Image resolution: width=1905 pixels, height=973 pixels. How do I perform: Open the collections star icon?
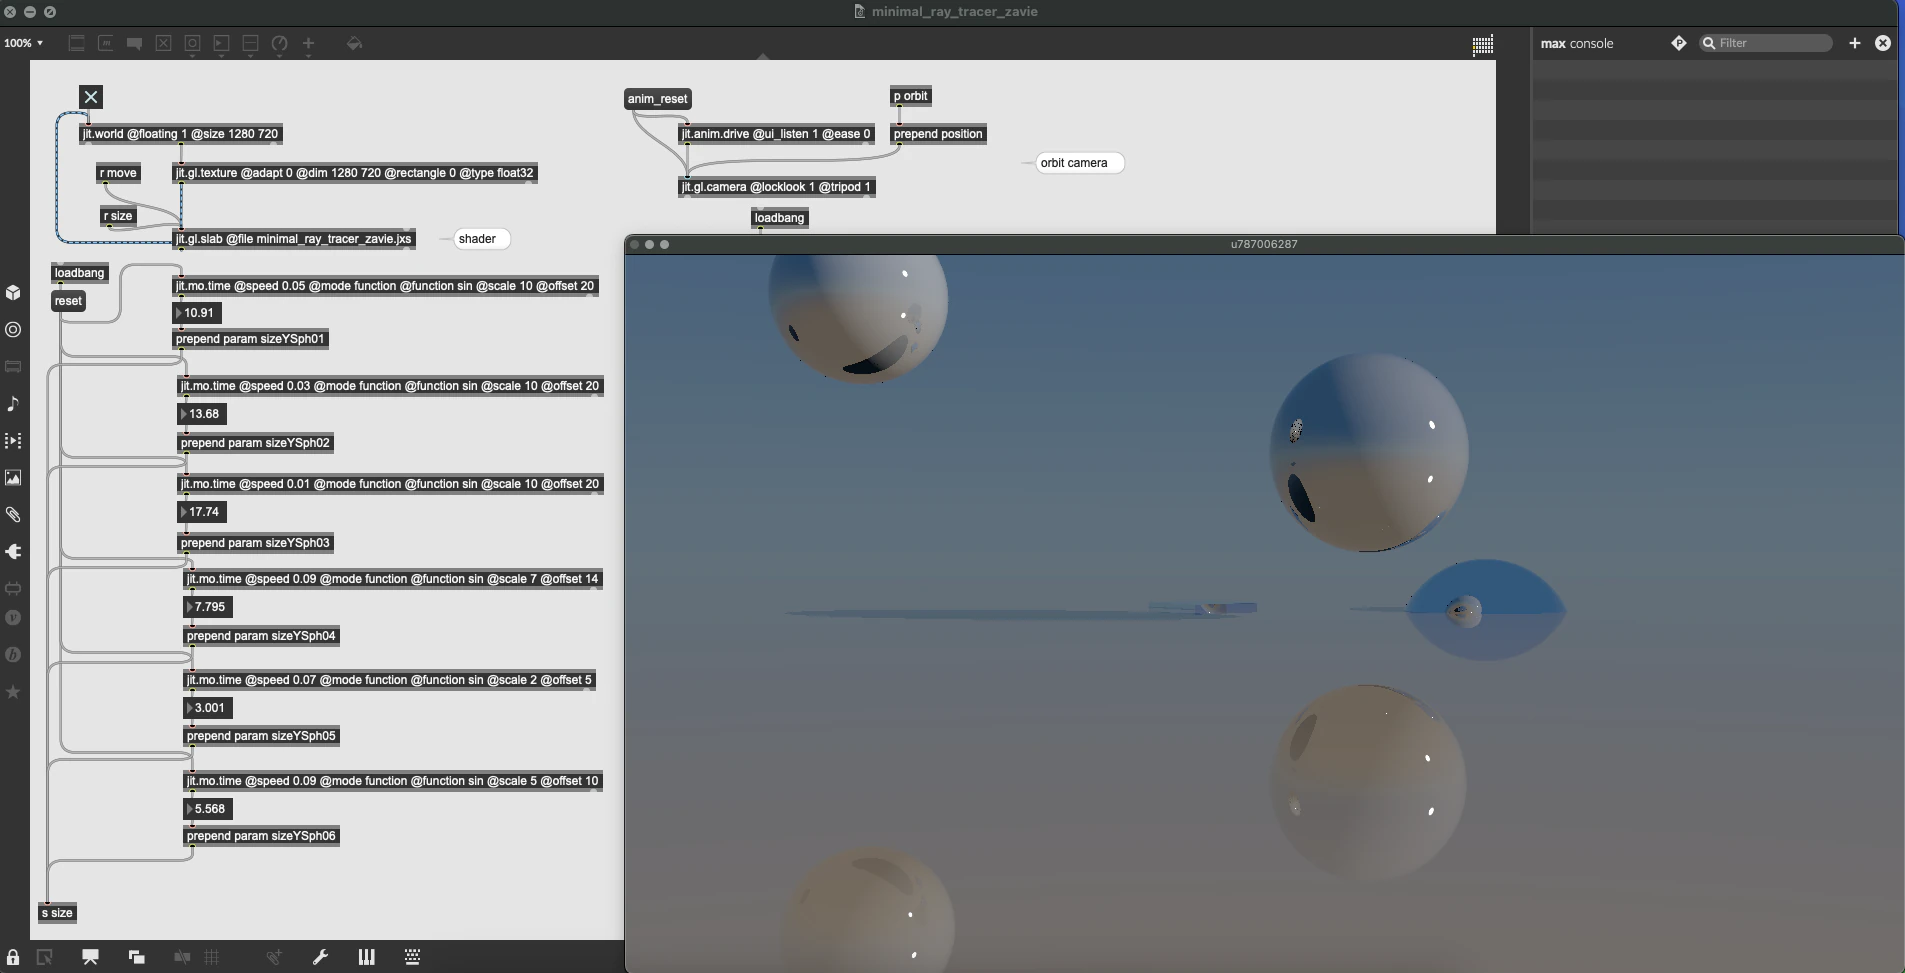pos(13,692)
